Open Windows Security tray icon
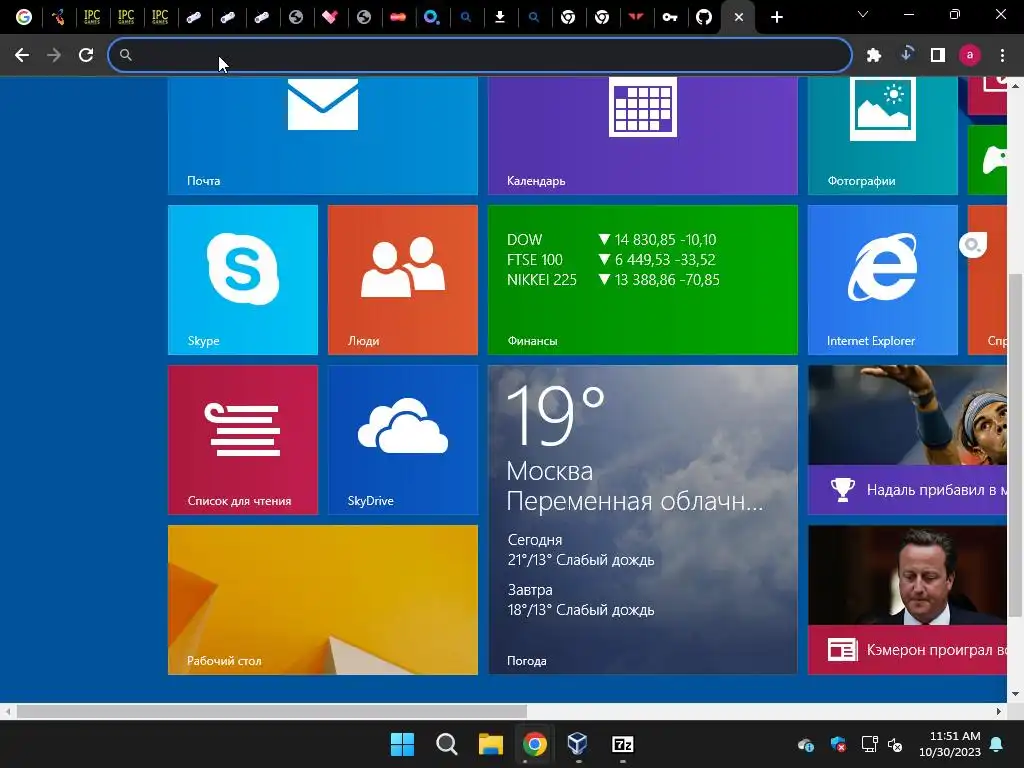1024x768 pixels. coord(838,744)
